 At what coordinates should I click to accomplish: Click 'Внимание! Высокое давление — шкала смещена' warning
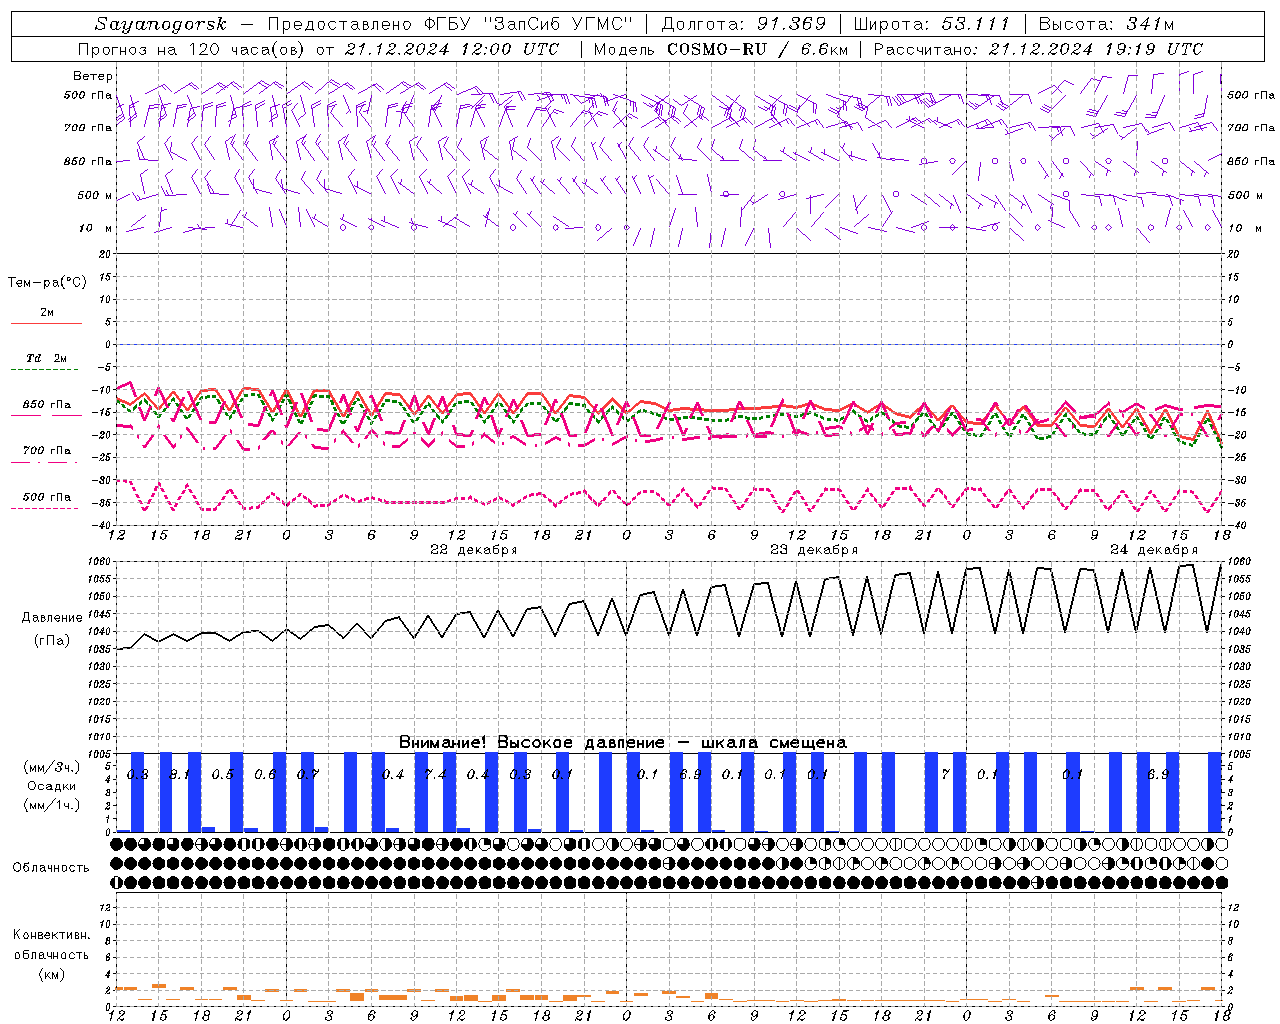623,742
